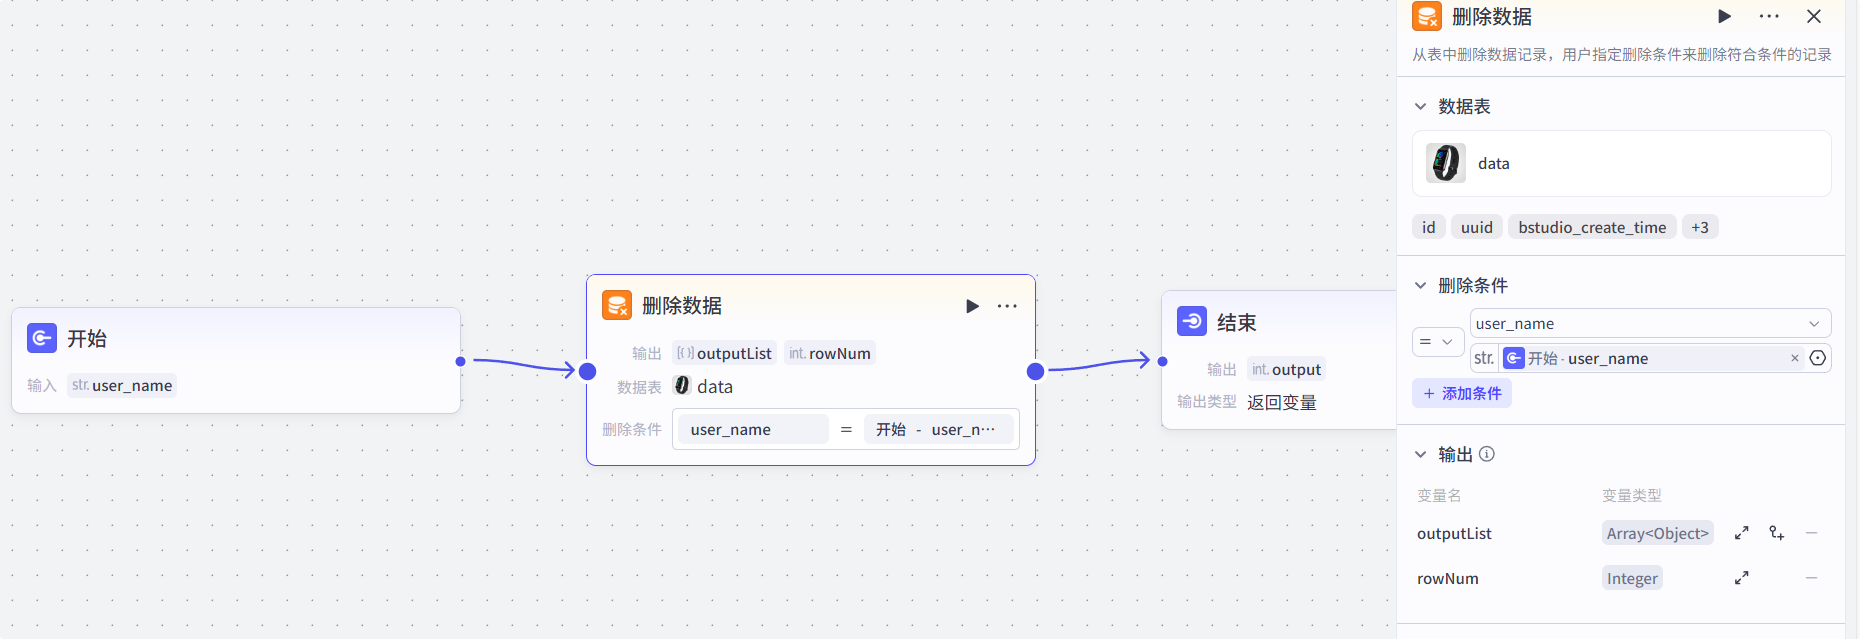Collapse the 数据表 section

pos(1421,106)
